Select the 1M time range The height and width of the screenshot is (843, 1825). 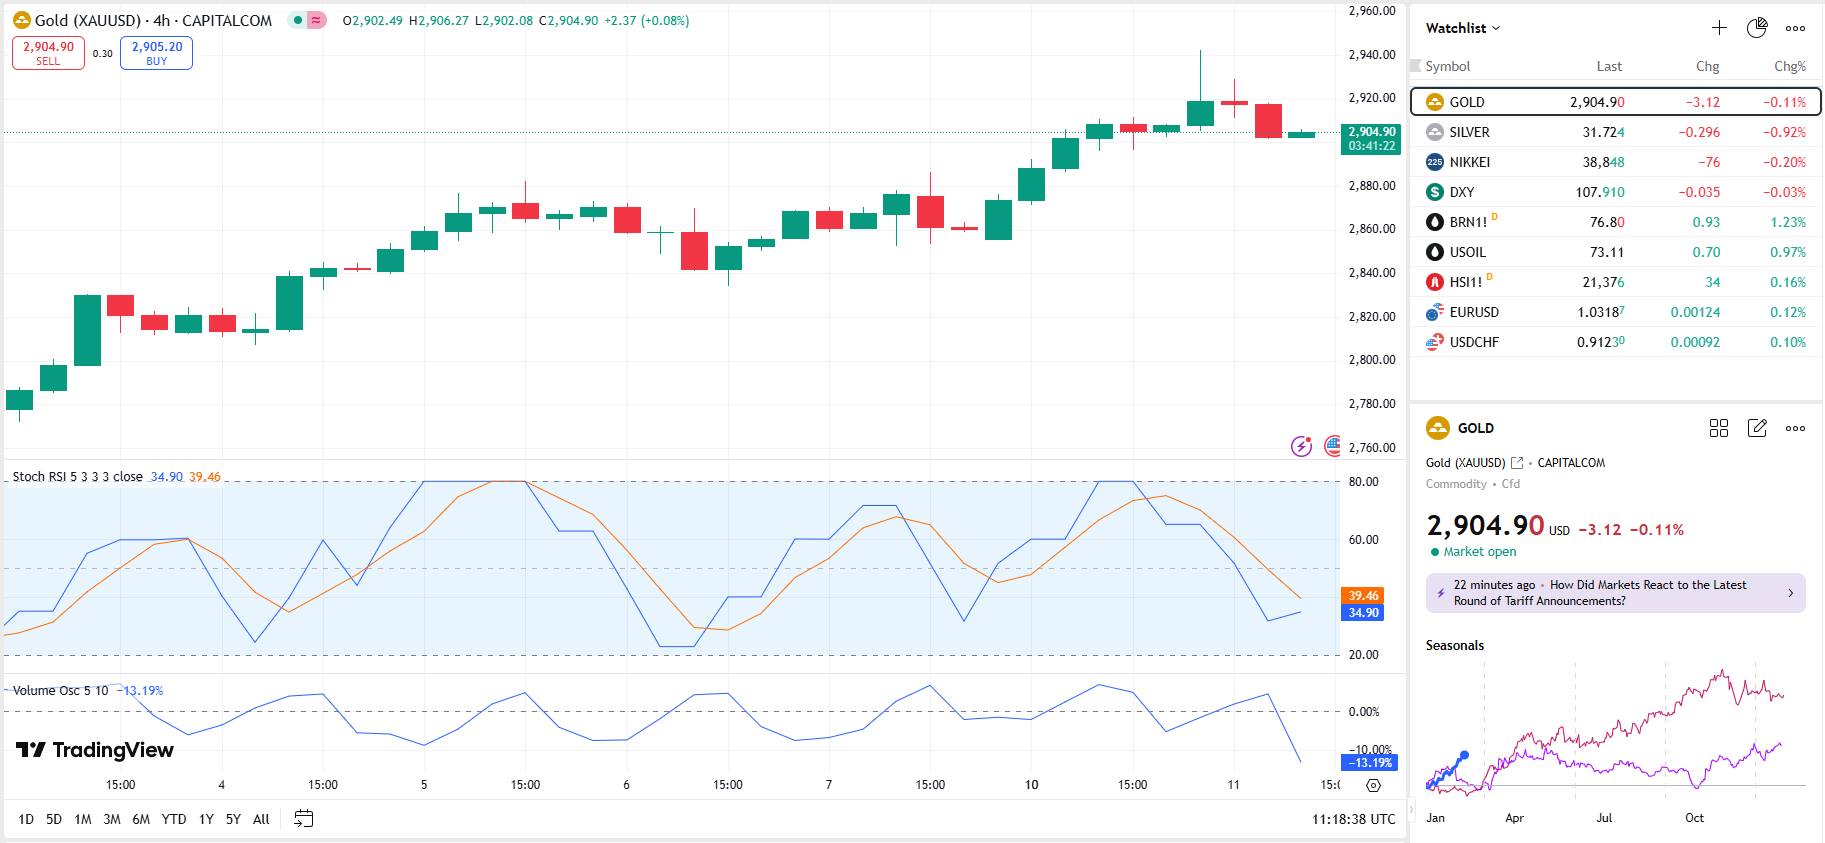coord(83,819)
